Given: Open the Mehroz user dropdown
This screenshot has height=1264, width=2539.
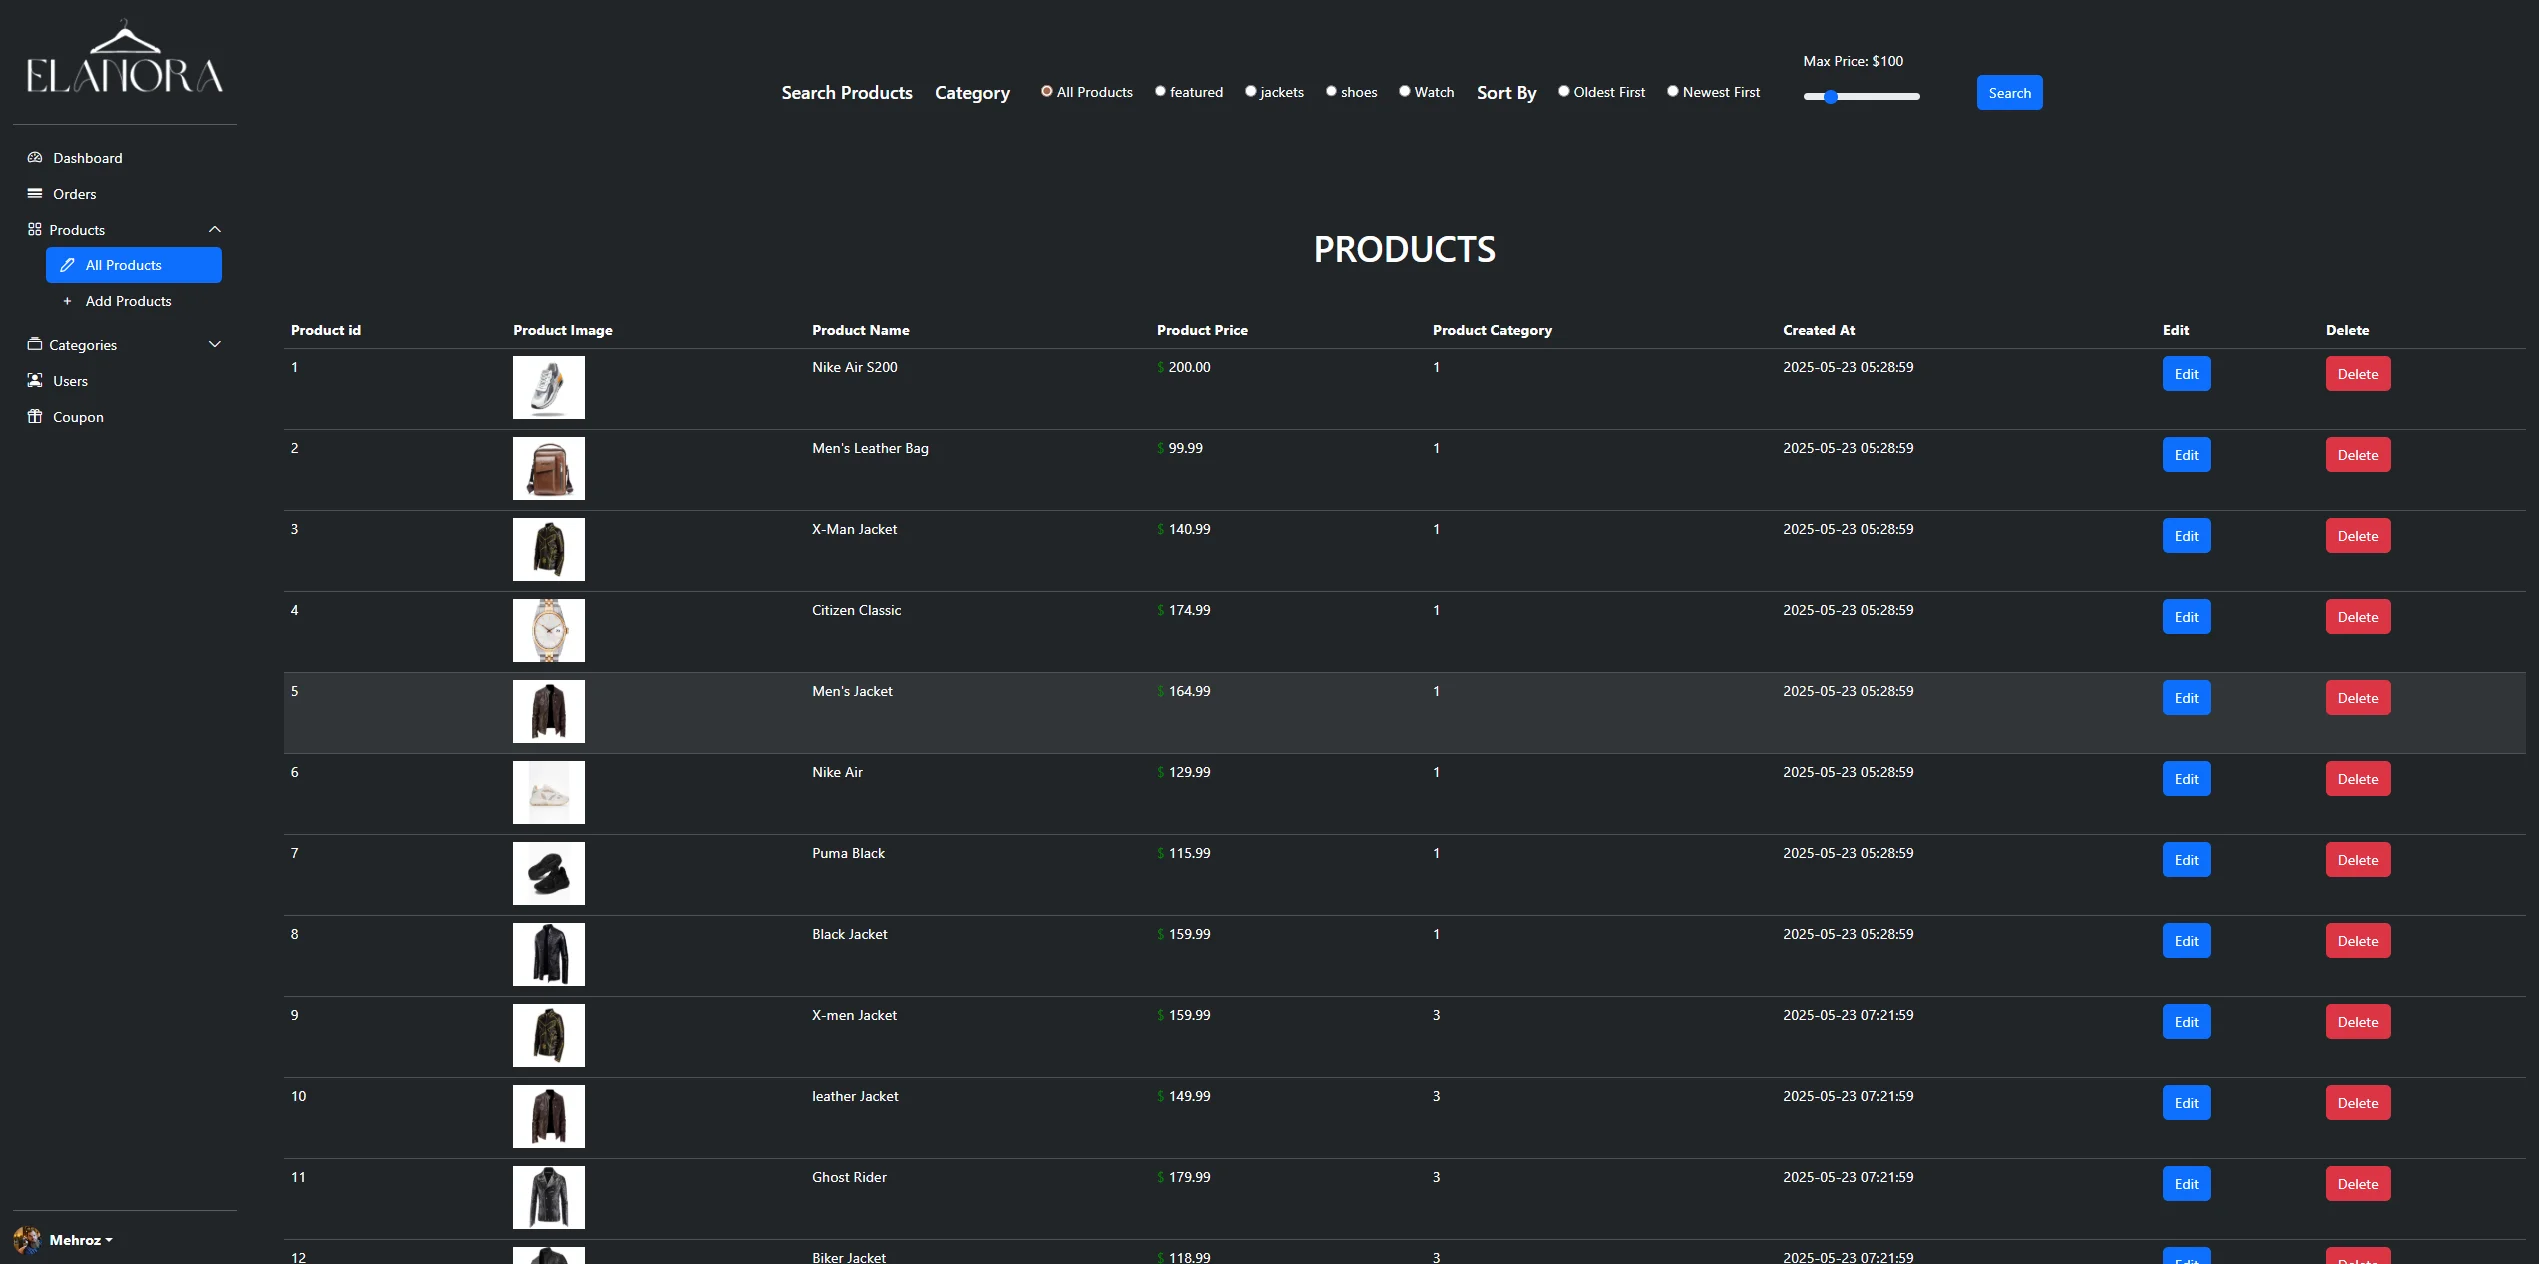Looking at the screenshot, I should click(x=81, y=1240).
